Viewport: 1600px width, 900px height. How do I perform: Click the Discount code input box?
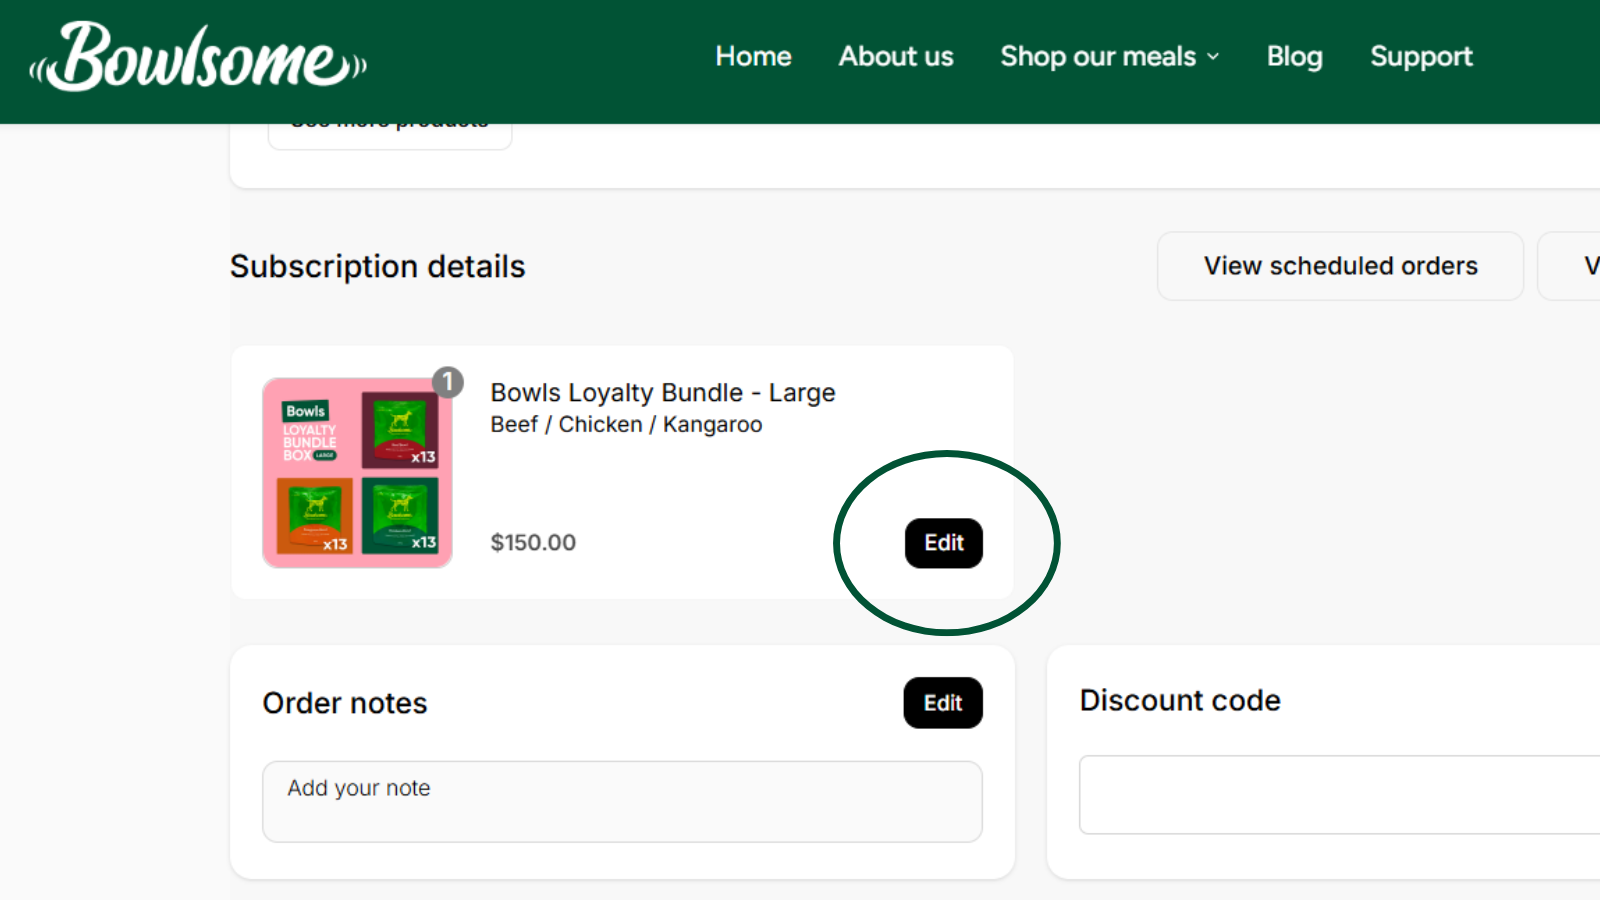point(1340,795)
